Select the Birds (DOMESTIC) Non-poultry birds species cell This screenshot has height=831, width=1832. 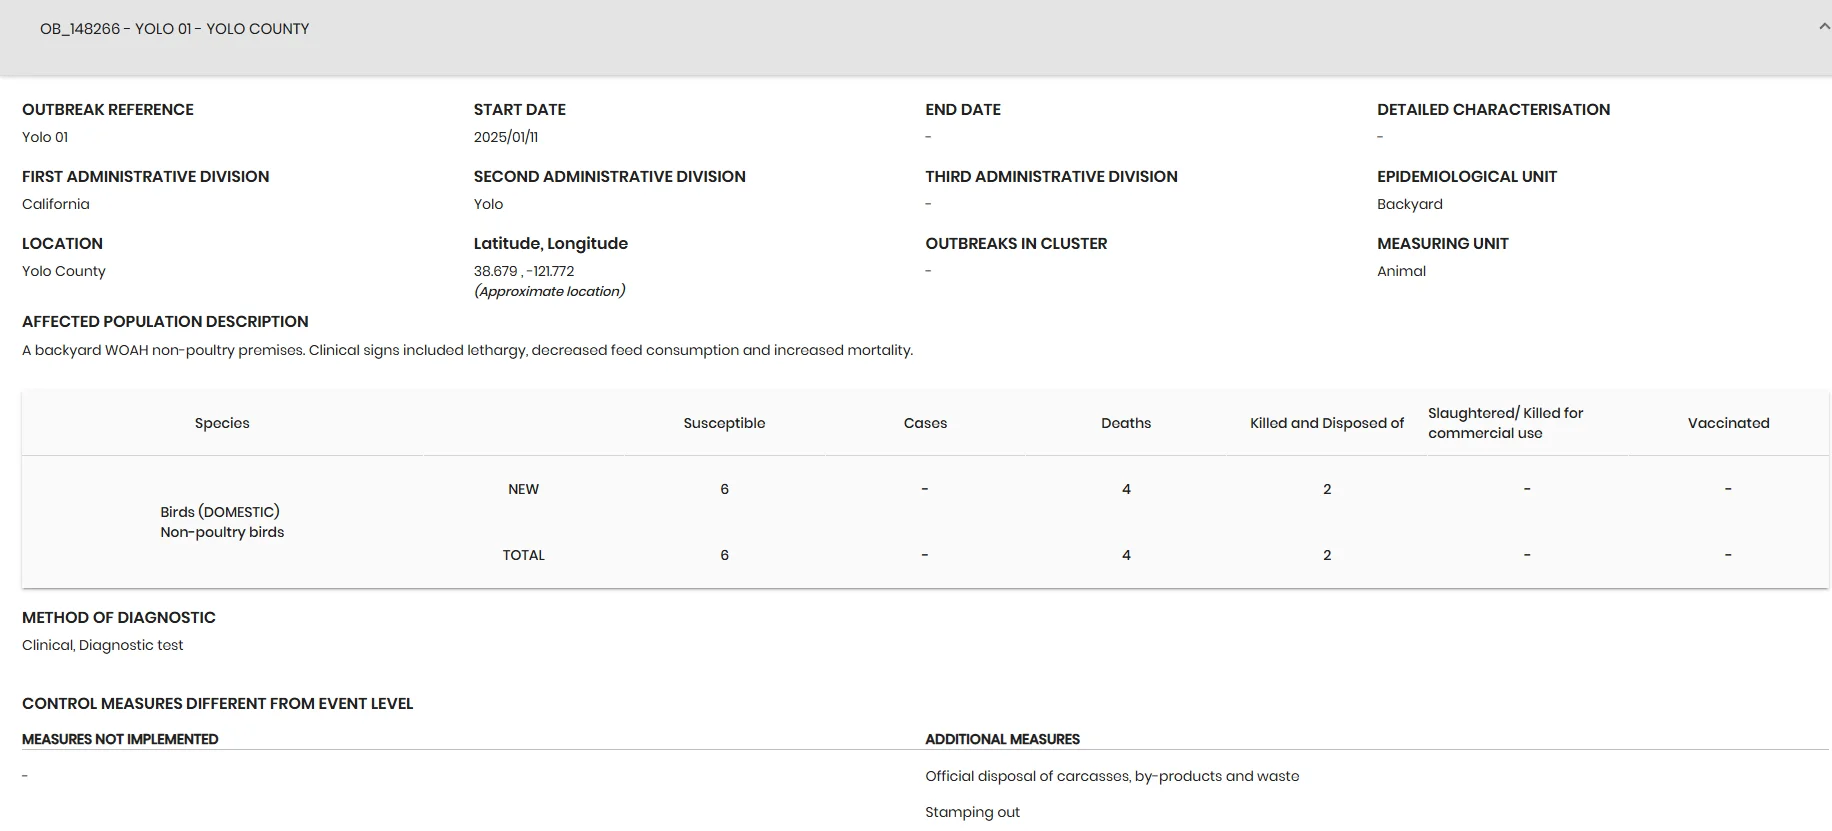[222, 522]
